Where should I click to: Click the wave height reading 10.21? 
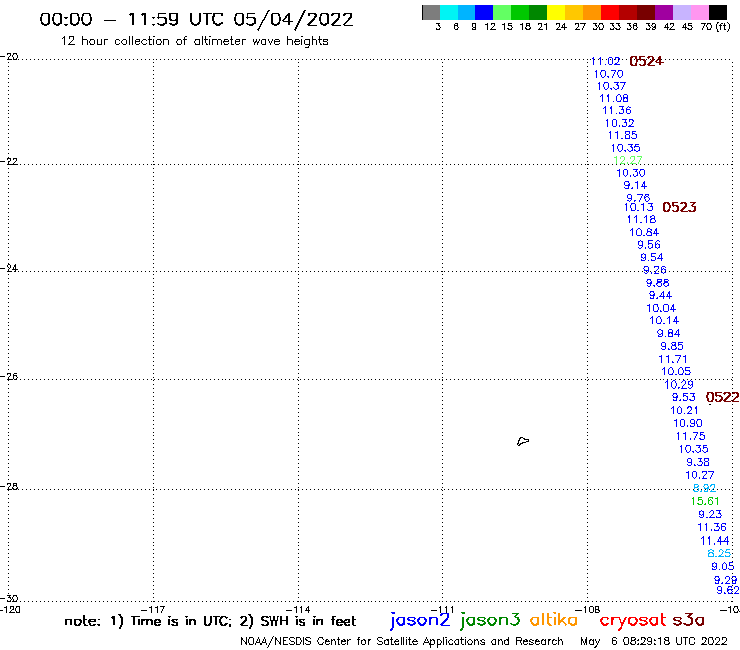pyautogui.click(x=684, y=411)
